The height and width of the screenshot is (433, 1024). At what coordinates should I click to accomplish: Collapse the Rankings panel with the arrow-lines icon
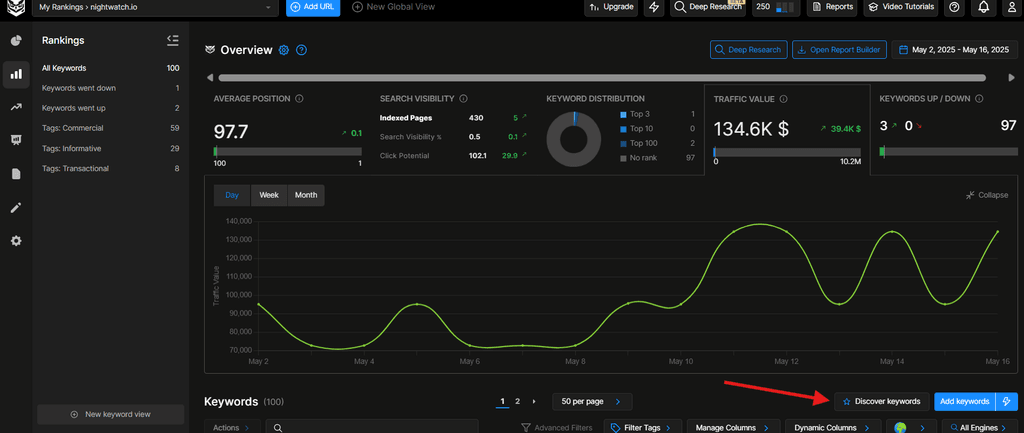pyautogui.click(x=172, y=40)
